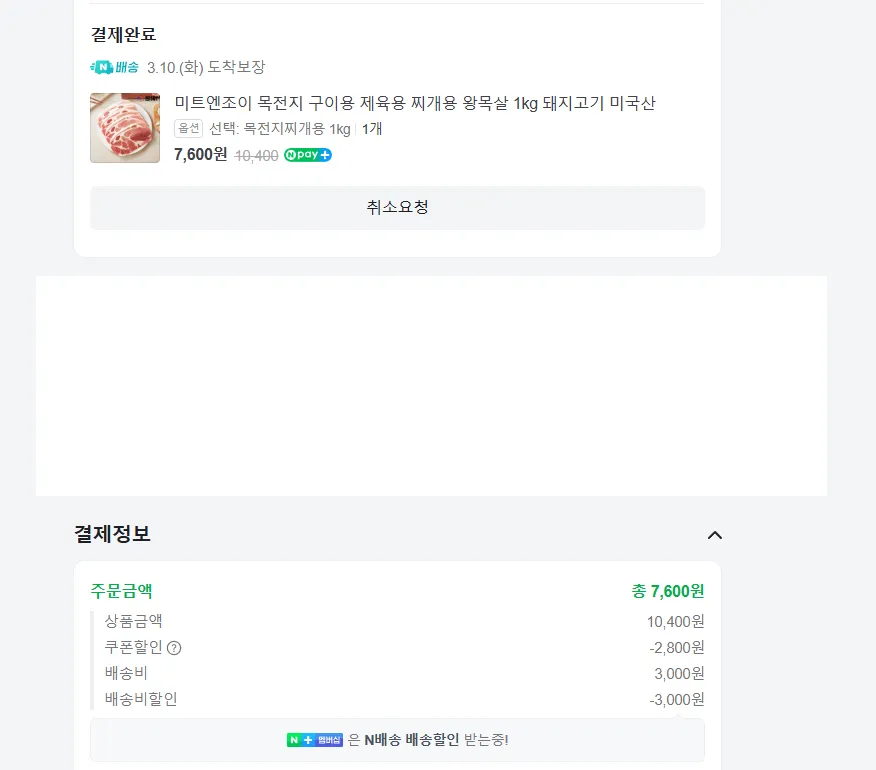Click the 주문금액 label

(121, 591)
